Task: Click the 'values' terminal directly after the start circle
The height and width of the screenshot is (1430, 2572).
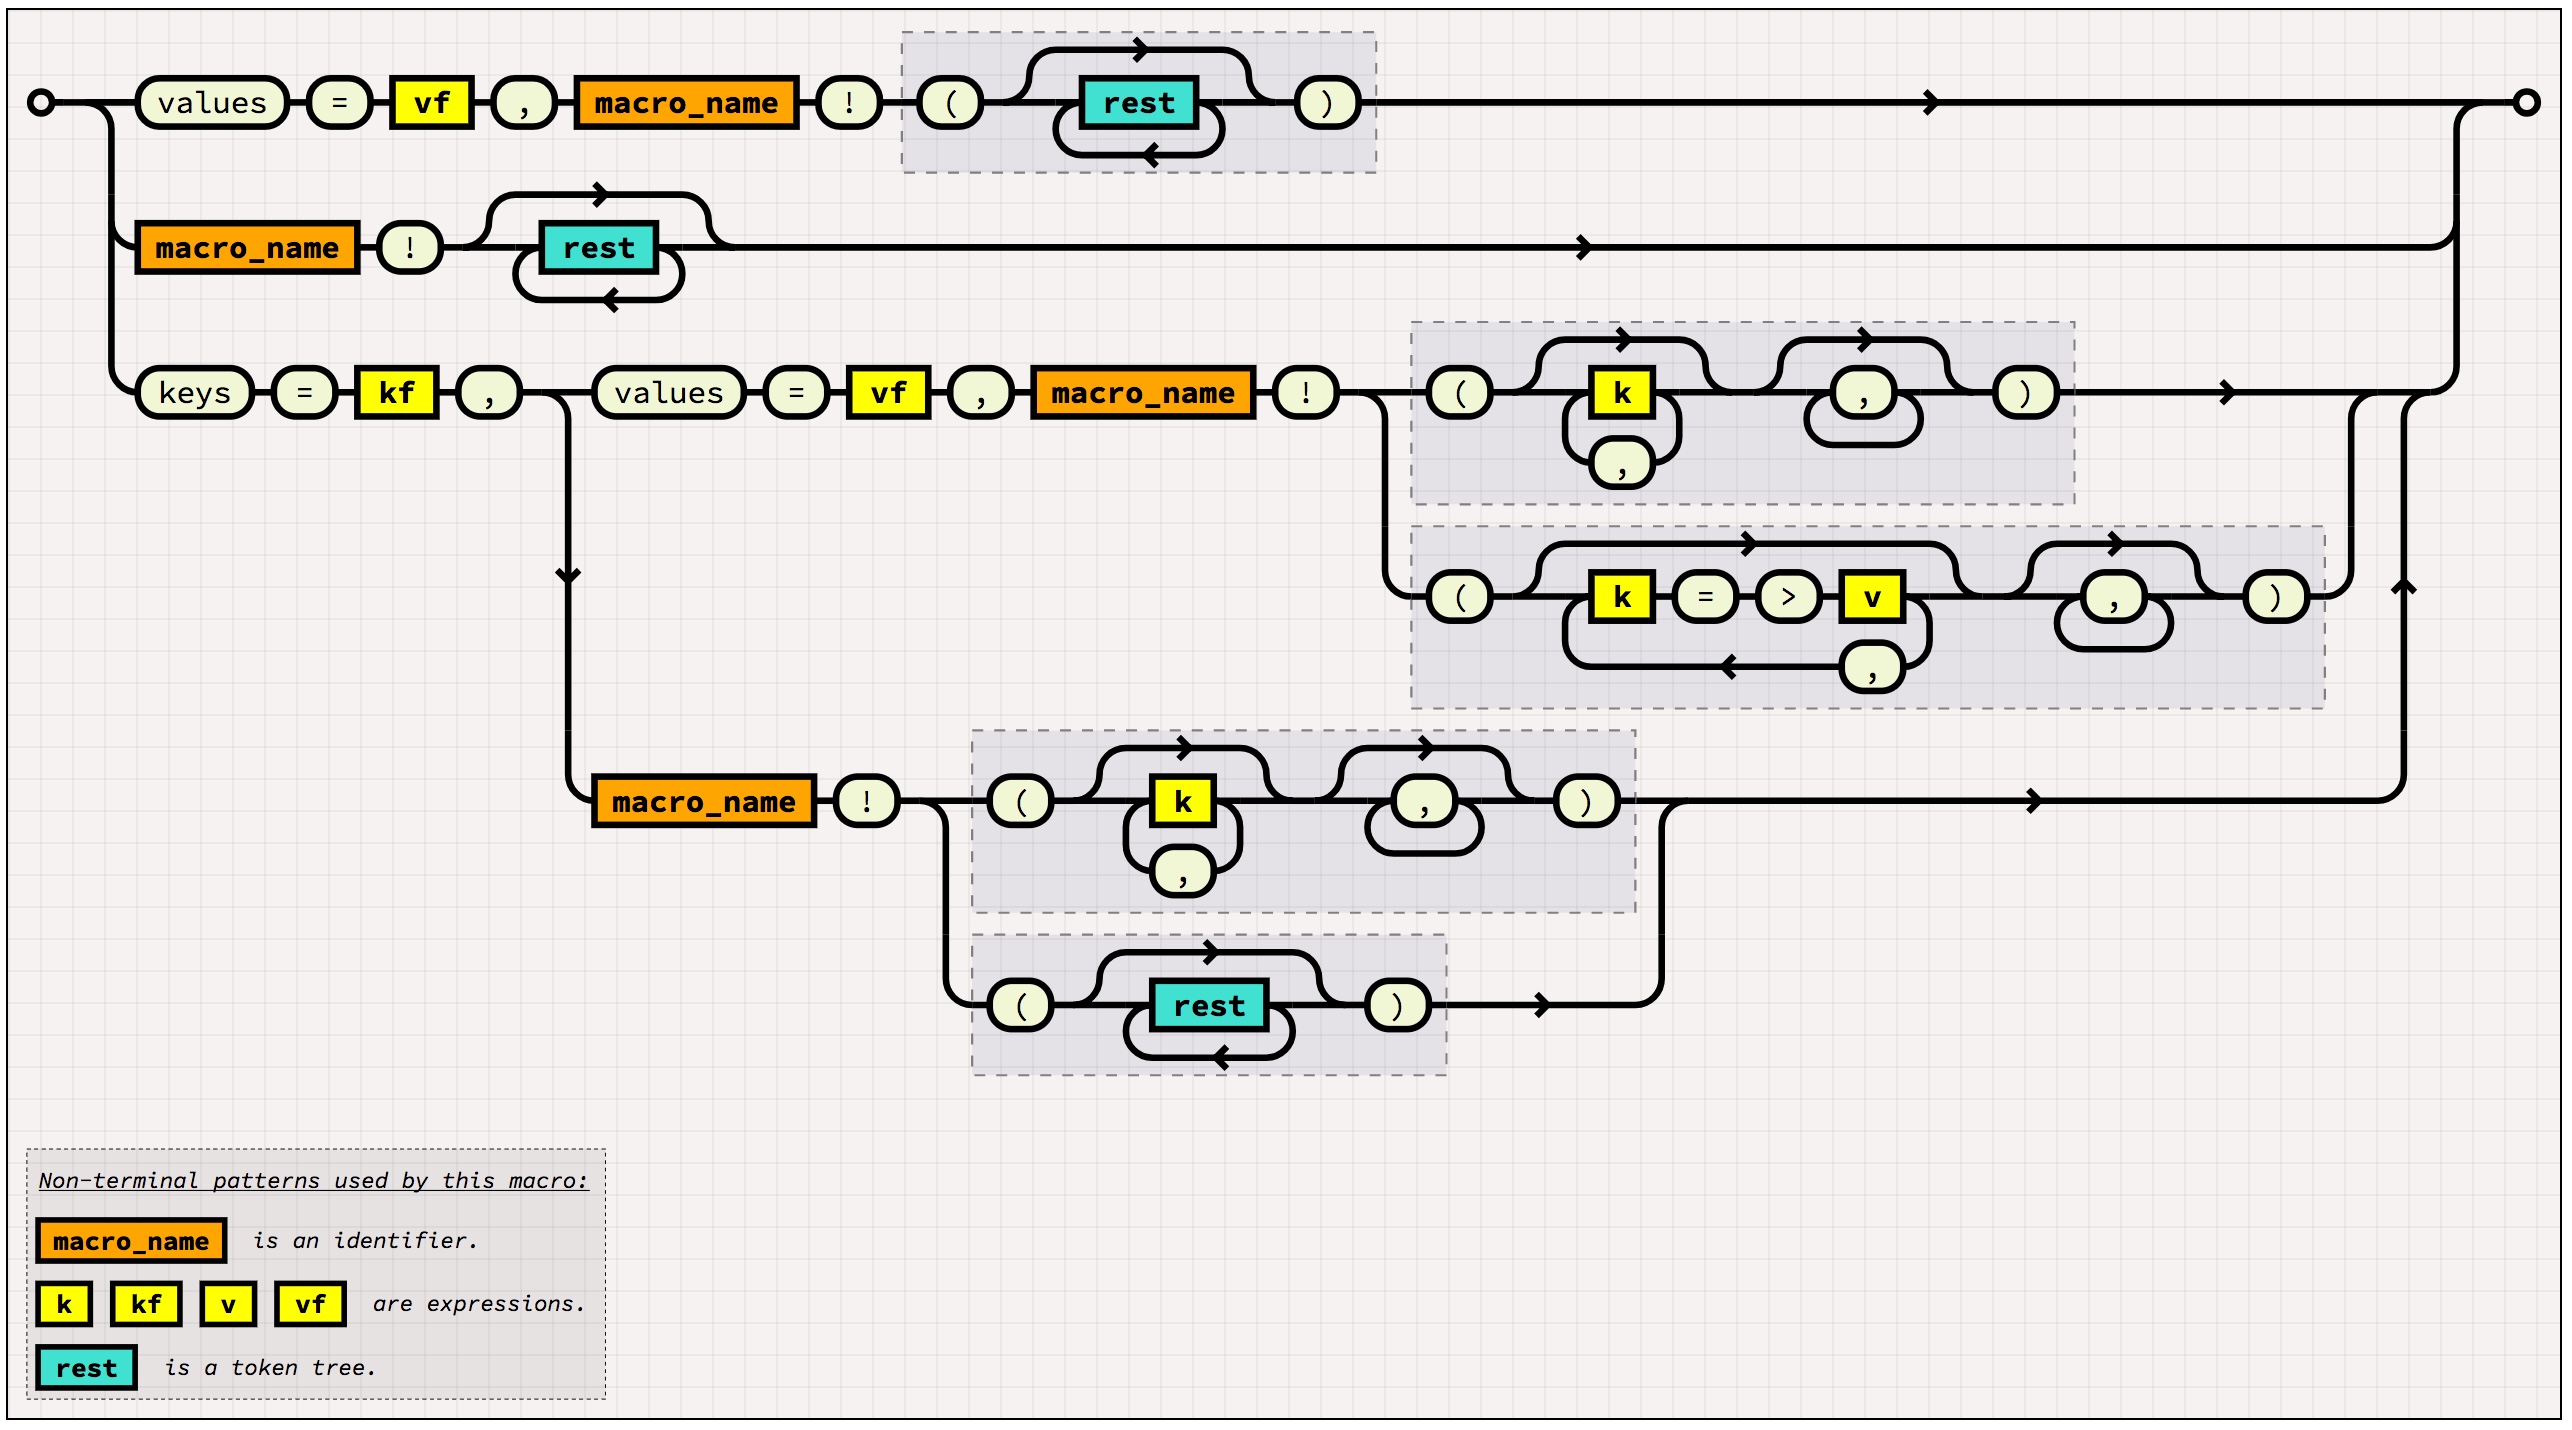Action: coord(212,102)
